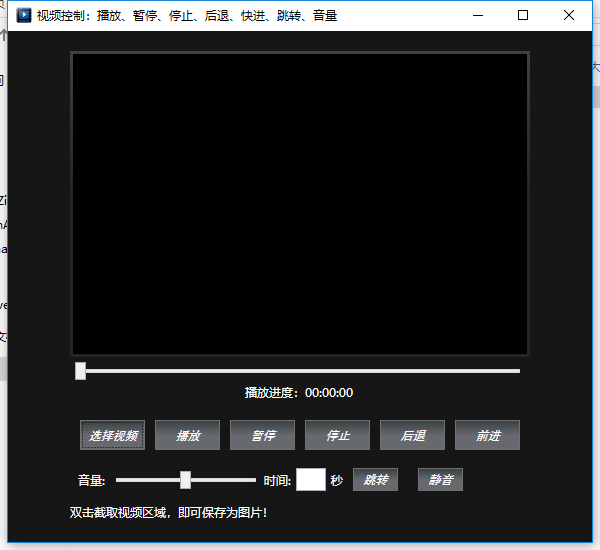Viewport: 600px width, 550px height.
Task: Stop the video with the 停止 button
Action: coord(338,436)
